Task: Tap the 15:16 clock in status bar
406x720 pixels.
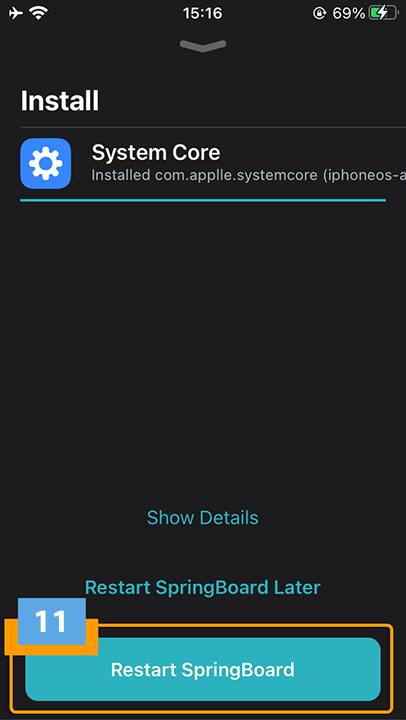Action: pyautogui.click(x=203, y=13)
